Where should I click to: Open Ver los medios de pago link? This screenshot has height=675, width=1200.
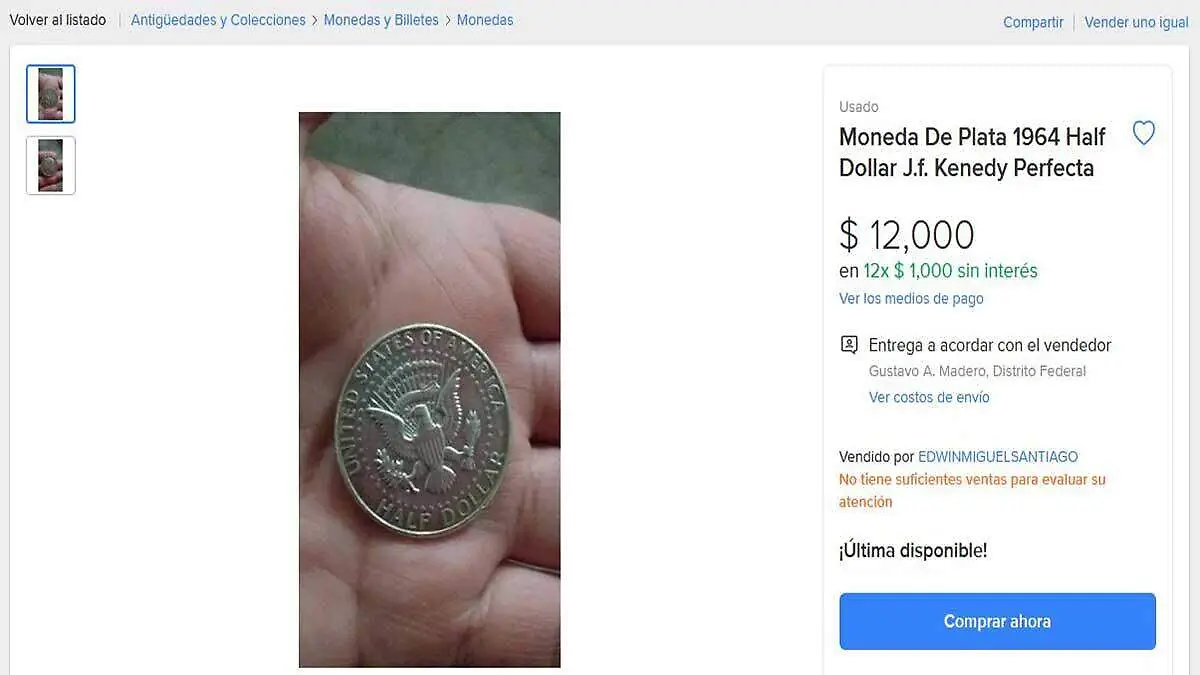911,298
